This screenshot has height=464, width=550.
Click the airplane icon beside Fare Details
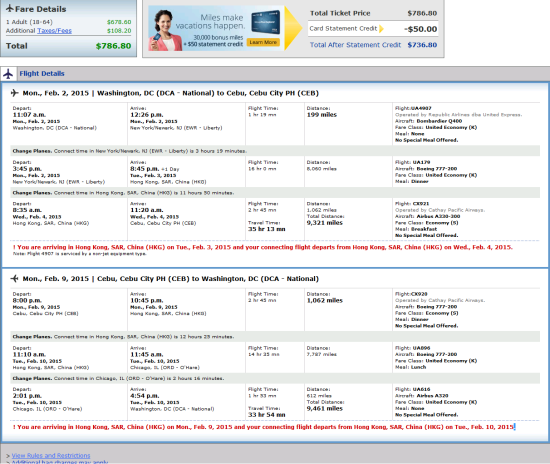click(10, 8)
